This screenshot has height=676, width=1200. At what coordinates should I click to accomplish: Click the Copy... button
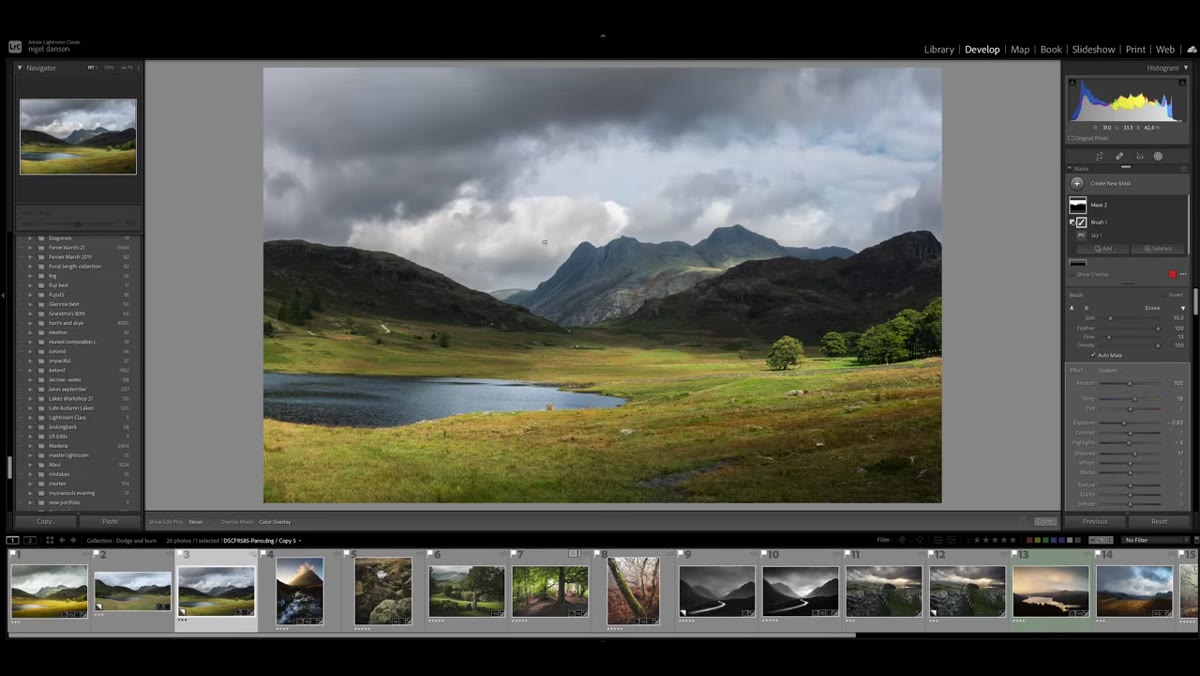click(46, 521)
